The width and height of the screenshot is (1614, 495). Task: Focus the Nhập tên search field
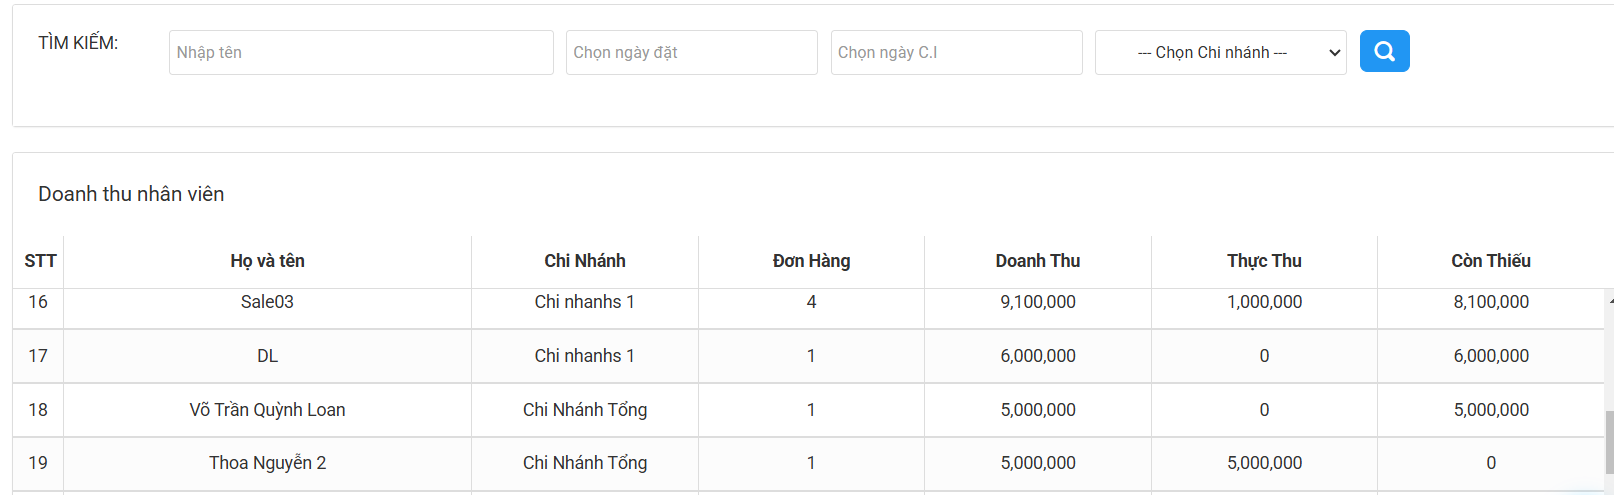click(x=361, y=52)
